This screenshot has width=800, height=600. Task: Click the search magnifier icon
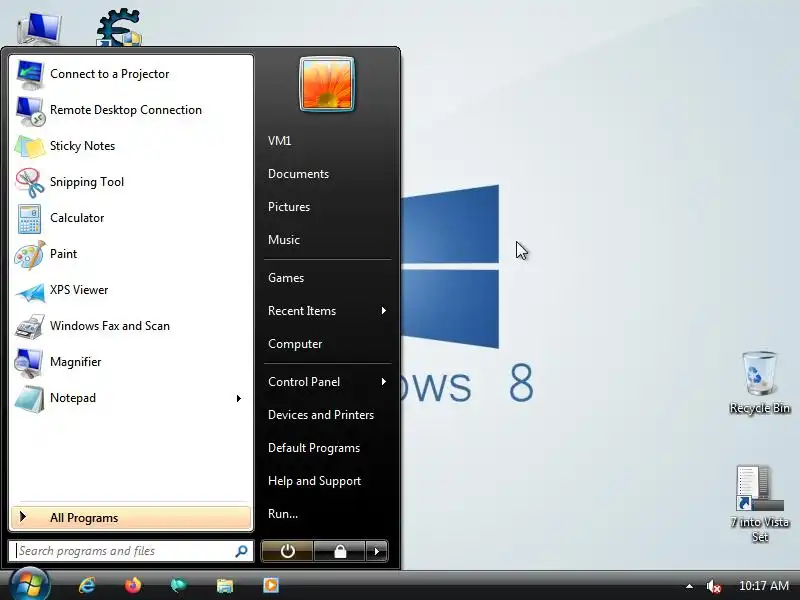pyautogui.click(x=241, y=551)
